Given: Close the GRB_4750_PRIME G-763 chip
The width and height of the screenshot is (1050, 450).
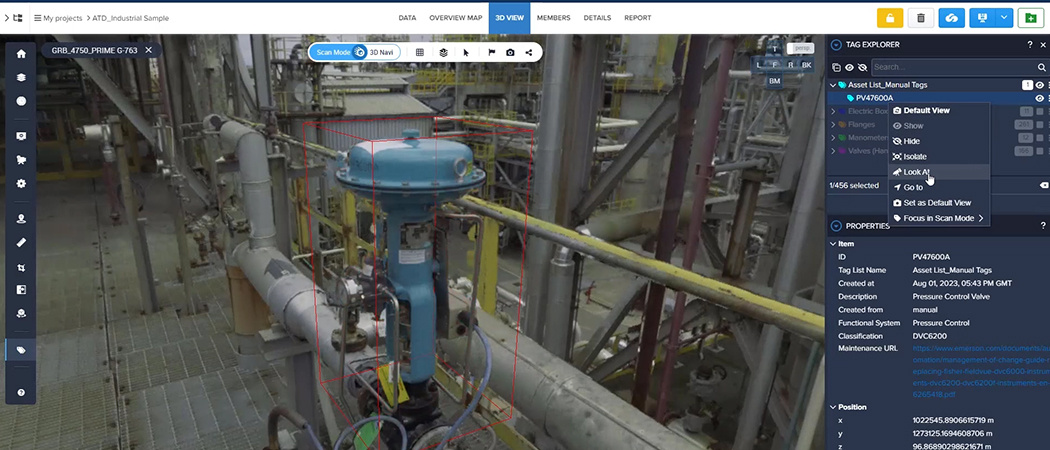Looking at the screenshot, I should [149, 50].
